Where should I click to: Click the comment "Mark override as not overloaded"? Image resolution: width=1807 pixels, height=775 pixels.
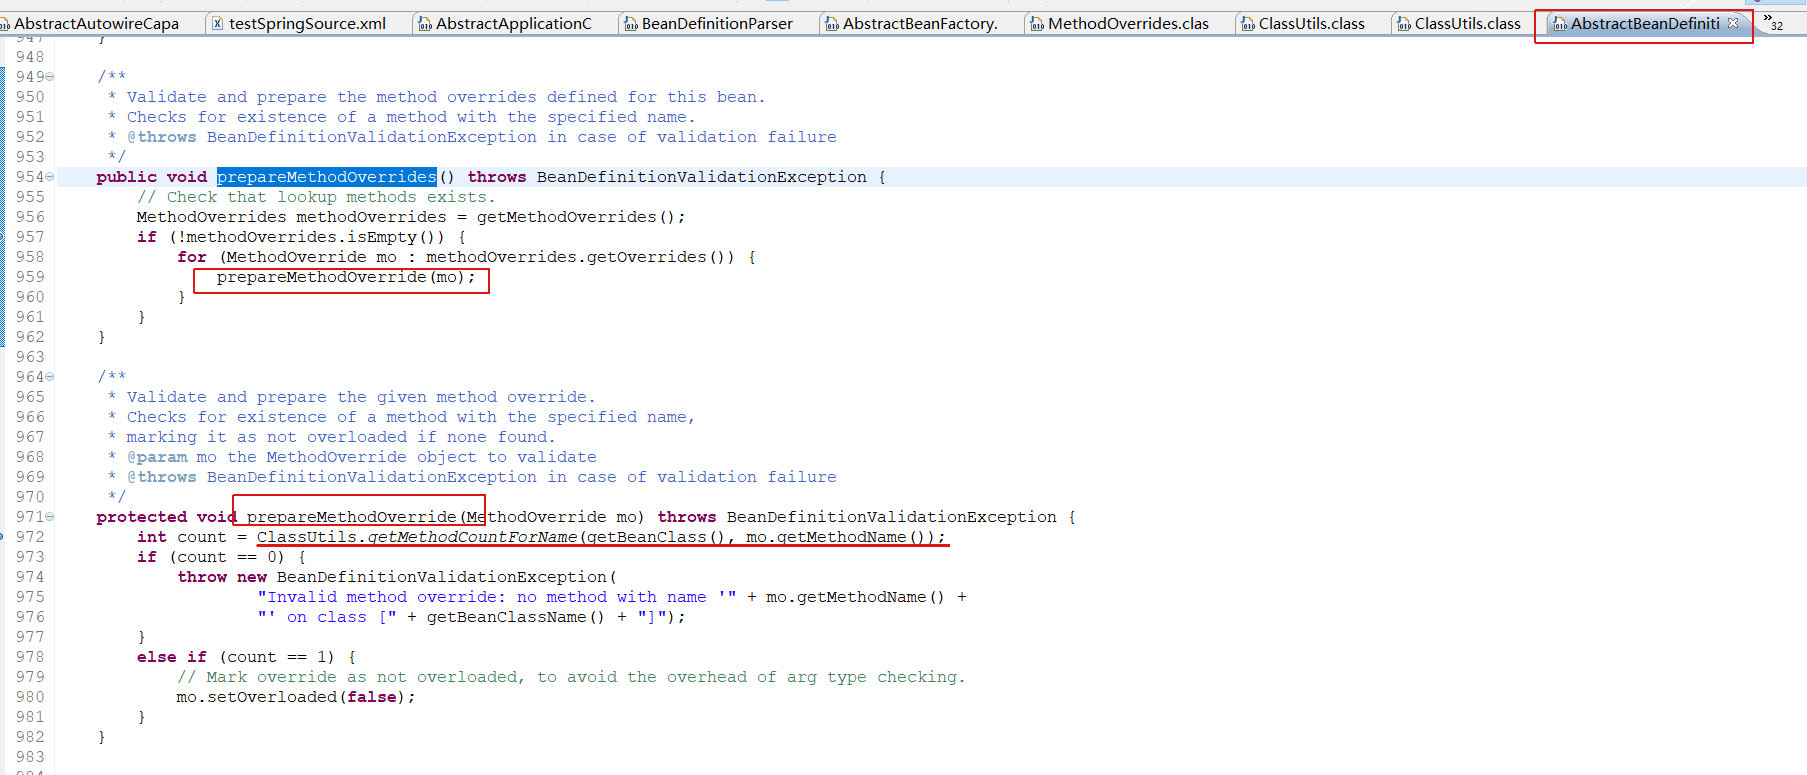pos(571,677)
